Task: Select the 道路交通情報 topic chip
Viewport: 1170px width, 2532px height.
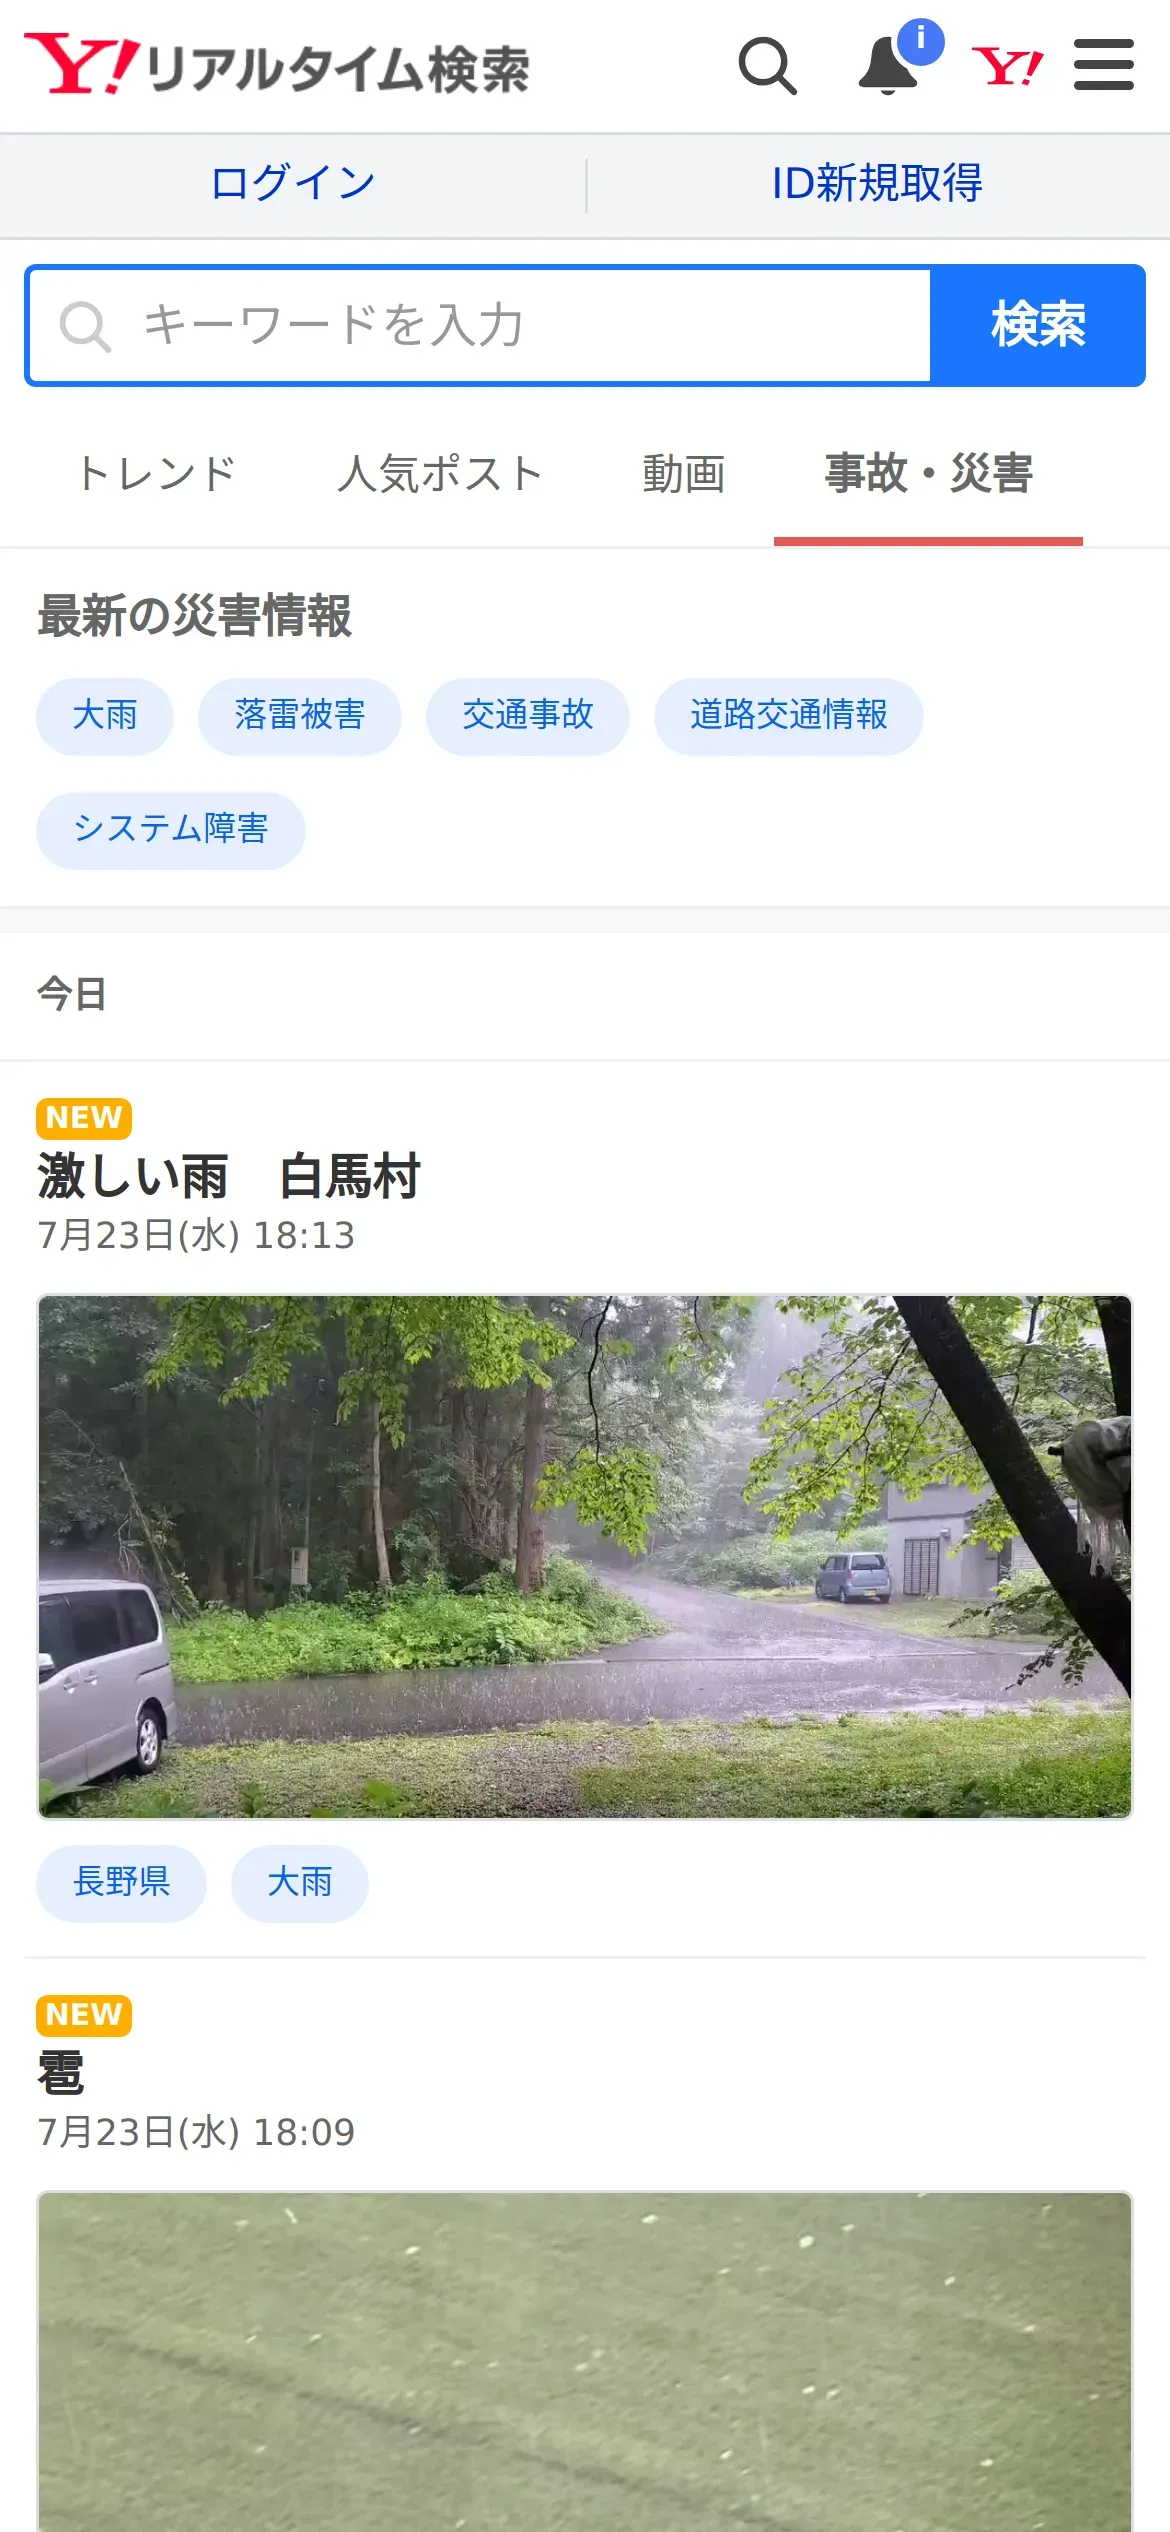Action: (789, 716)
